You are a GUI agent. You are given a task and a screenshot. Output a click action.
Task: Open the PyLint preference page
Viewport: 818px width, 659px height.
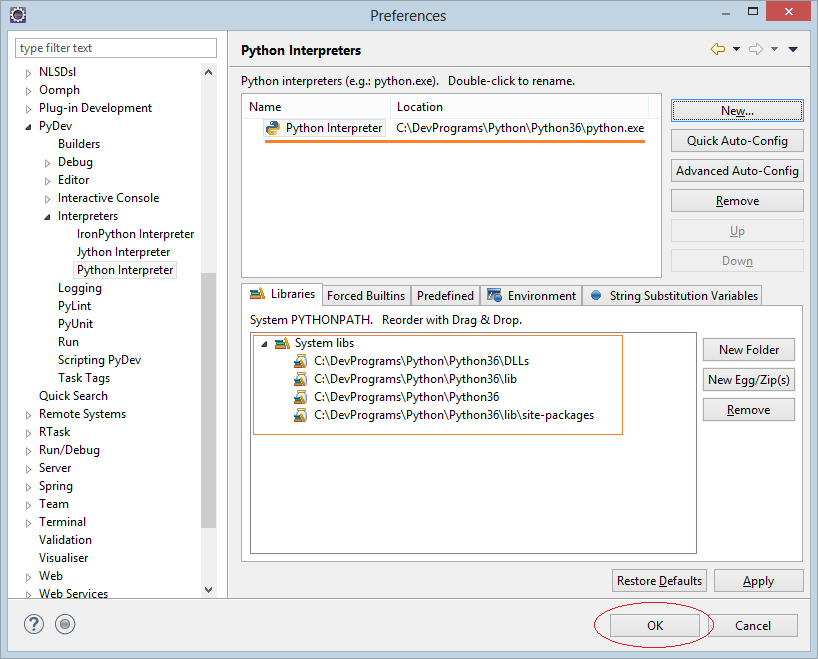tap(75, 306)
